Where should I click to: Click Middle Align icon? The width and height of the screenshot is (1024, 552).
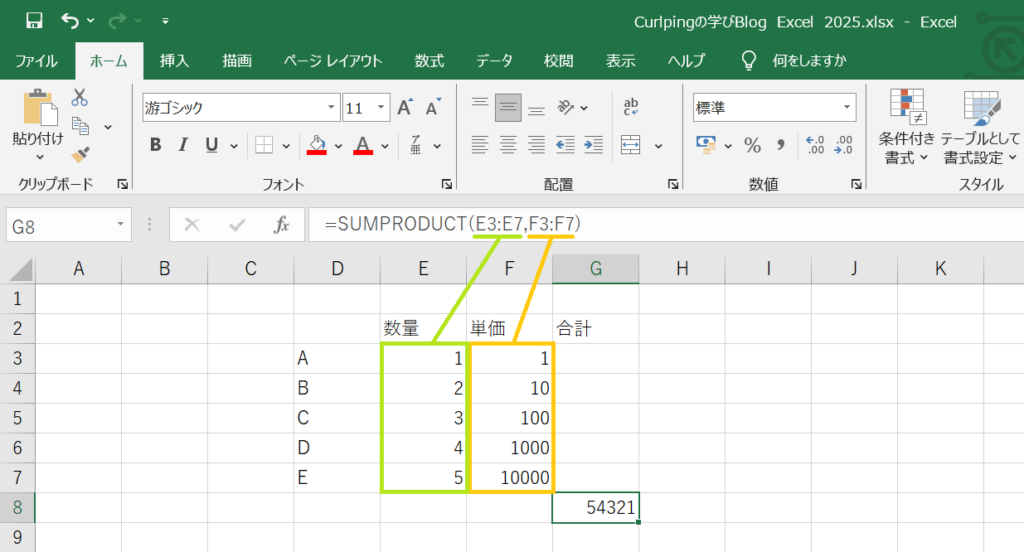click(508, 107)
